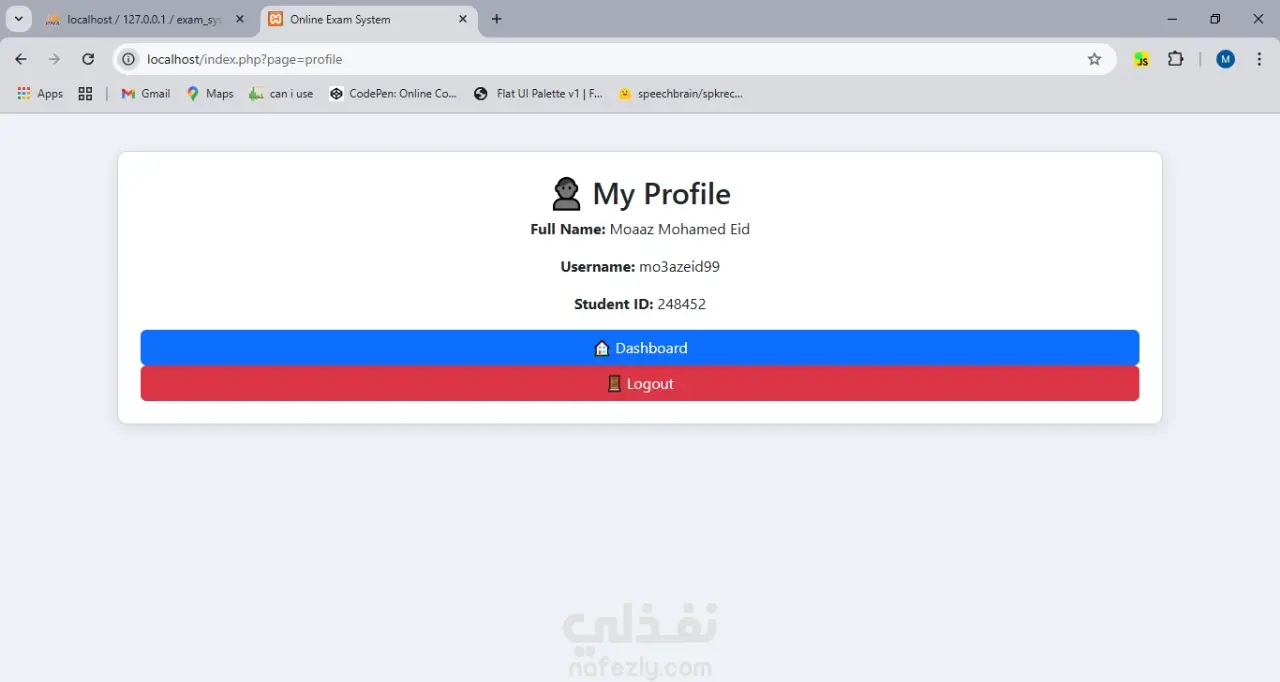Open the Apps grid bookmark
Screen dimensions: 1280x682
tap(40, 93)
